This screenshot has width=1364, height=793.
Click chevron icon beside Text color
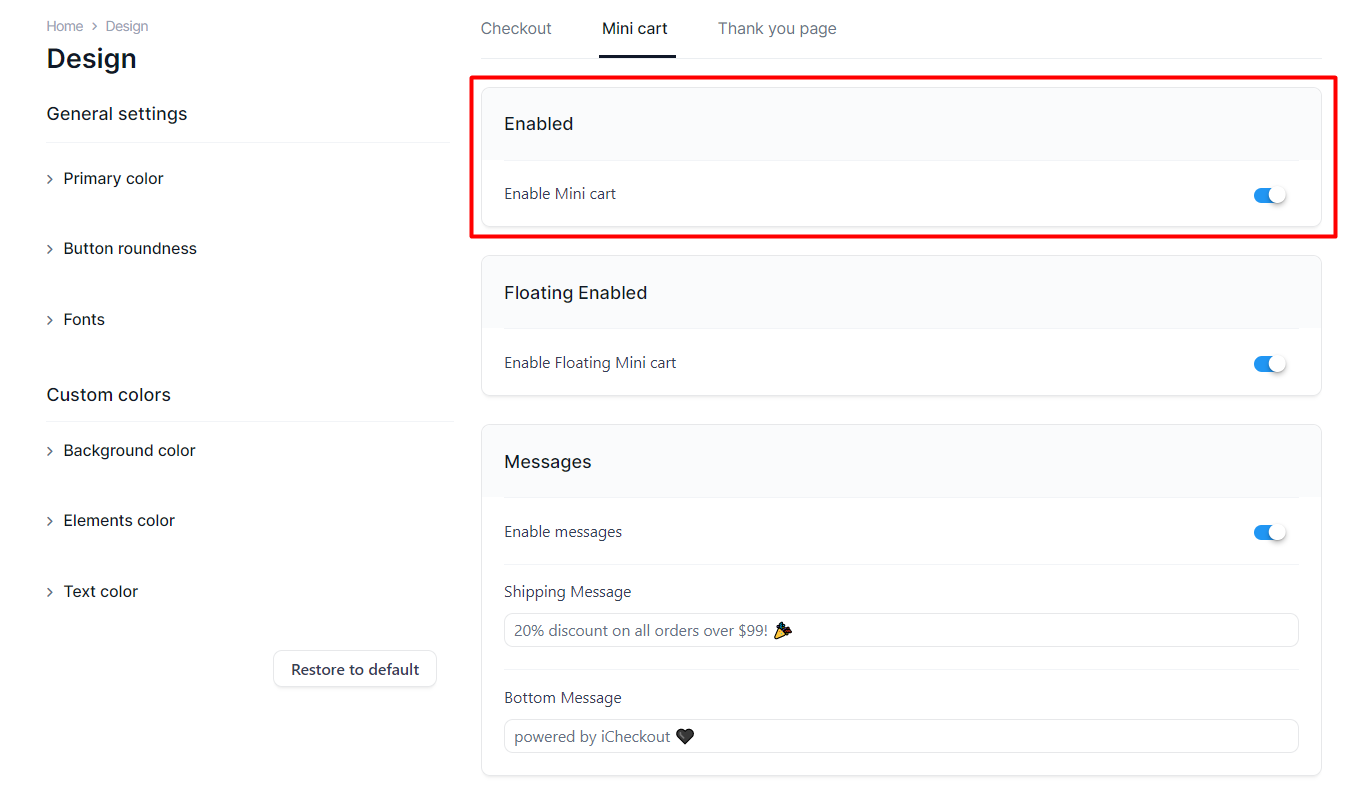click(x=50, y=592)
